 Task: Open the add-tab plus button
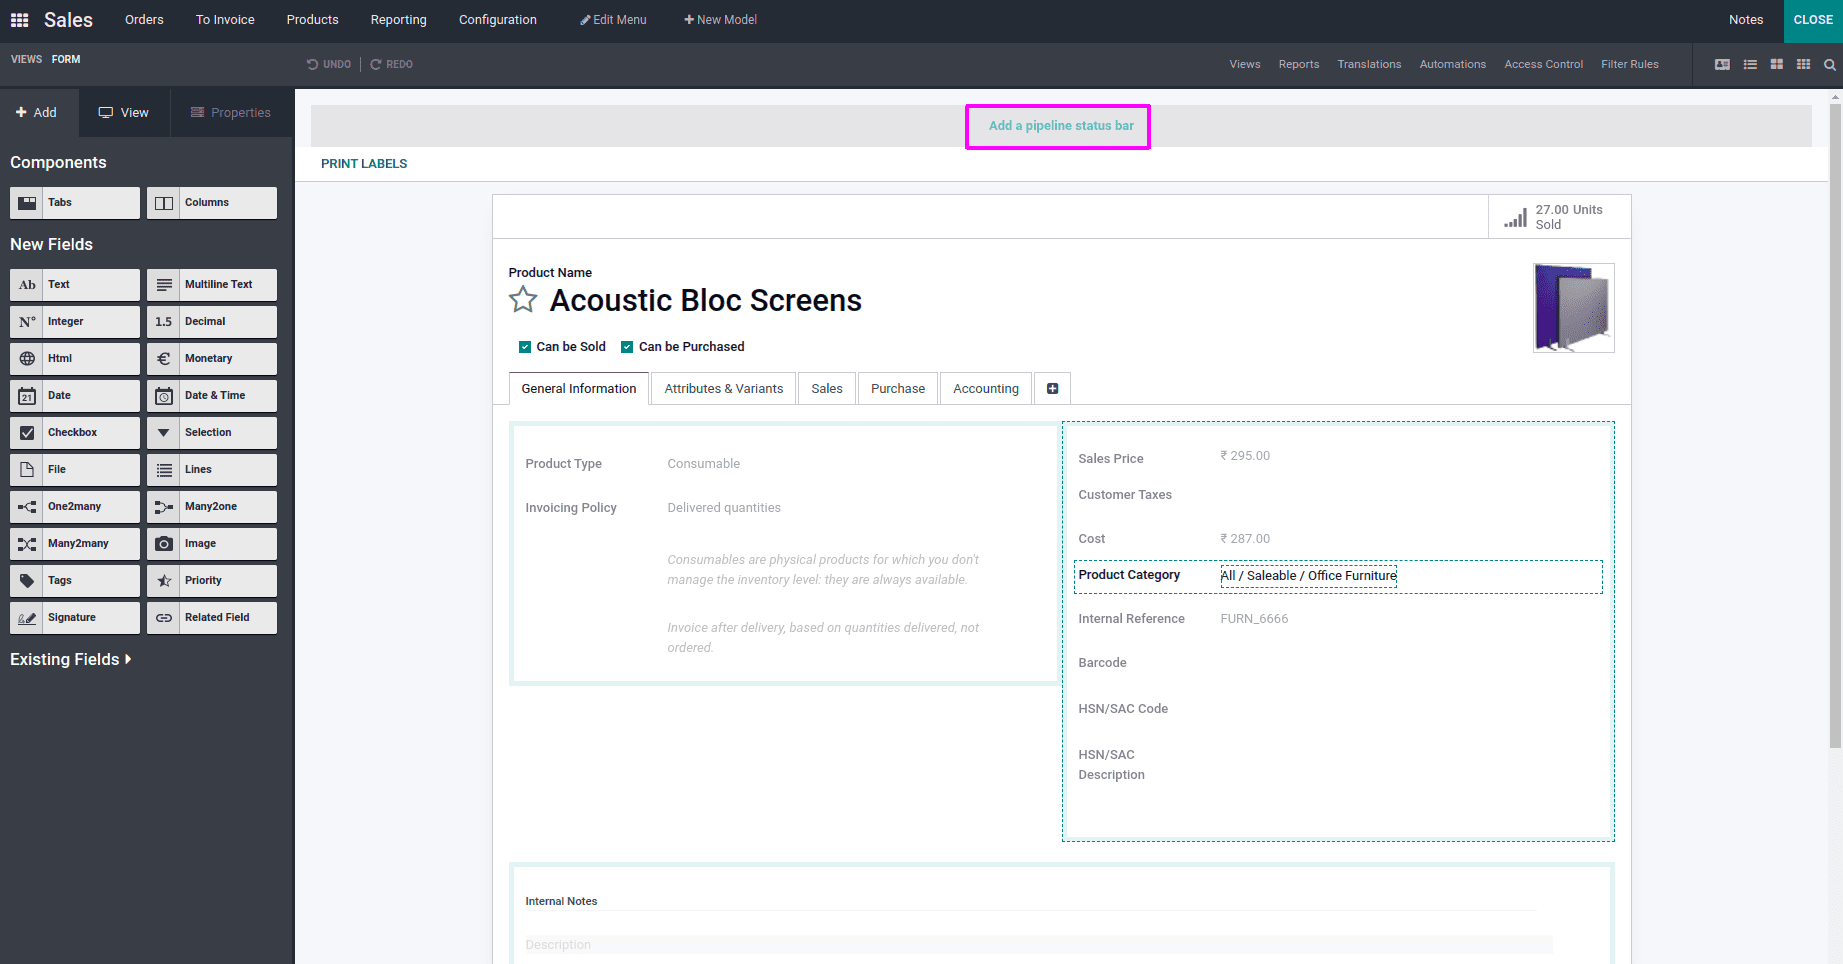pos(1052,388)
